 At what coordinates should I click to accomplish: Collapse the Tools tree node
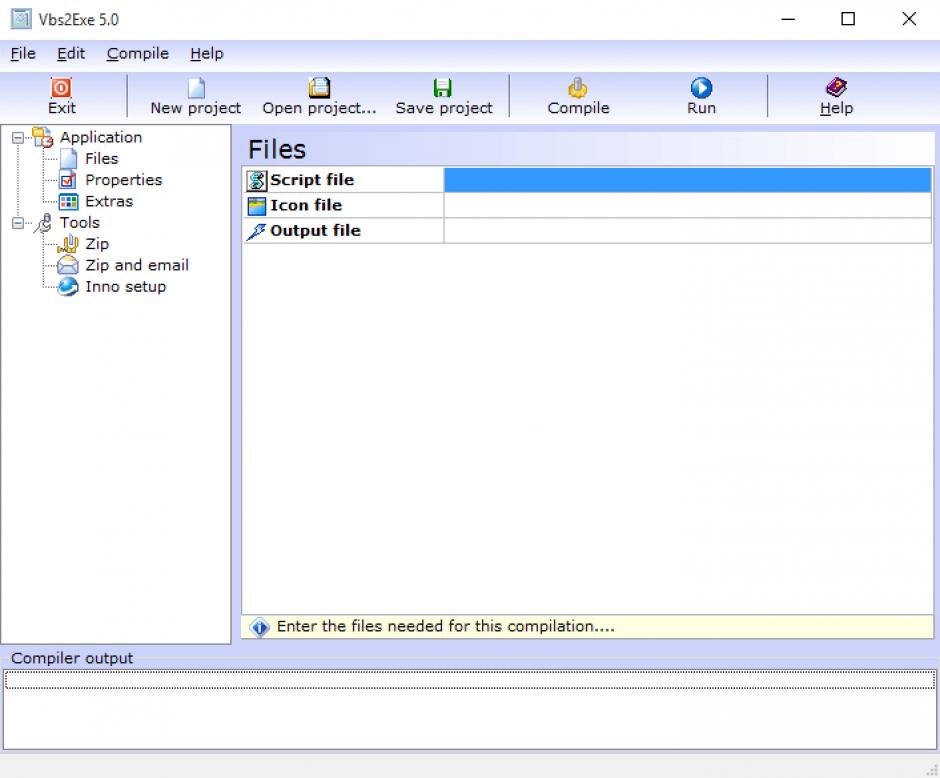[18, 223]
